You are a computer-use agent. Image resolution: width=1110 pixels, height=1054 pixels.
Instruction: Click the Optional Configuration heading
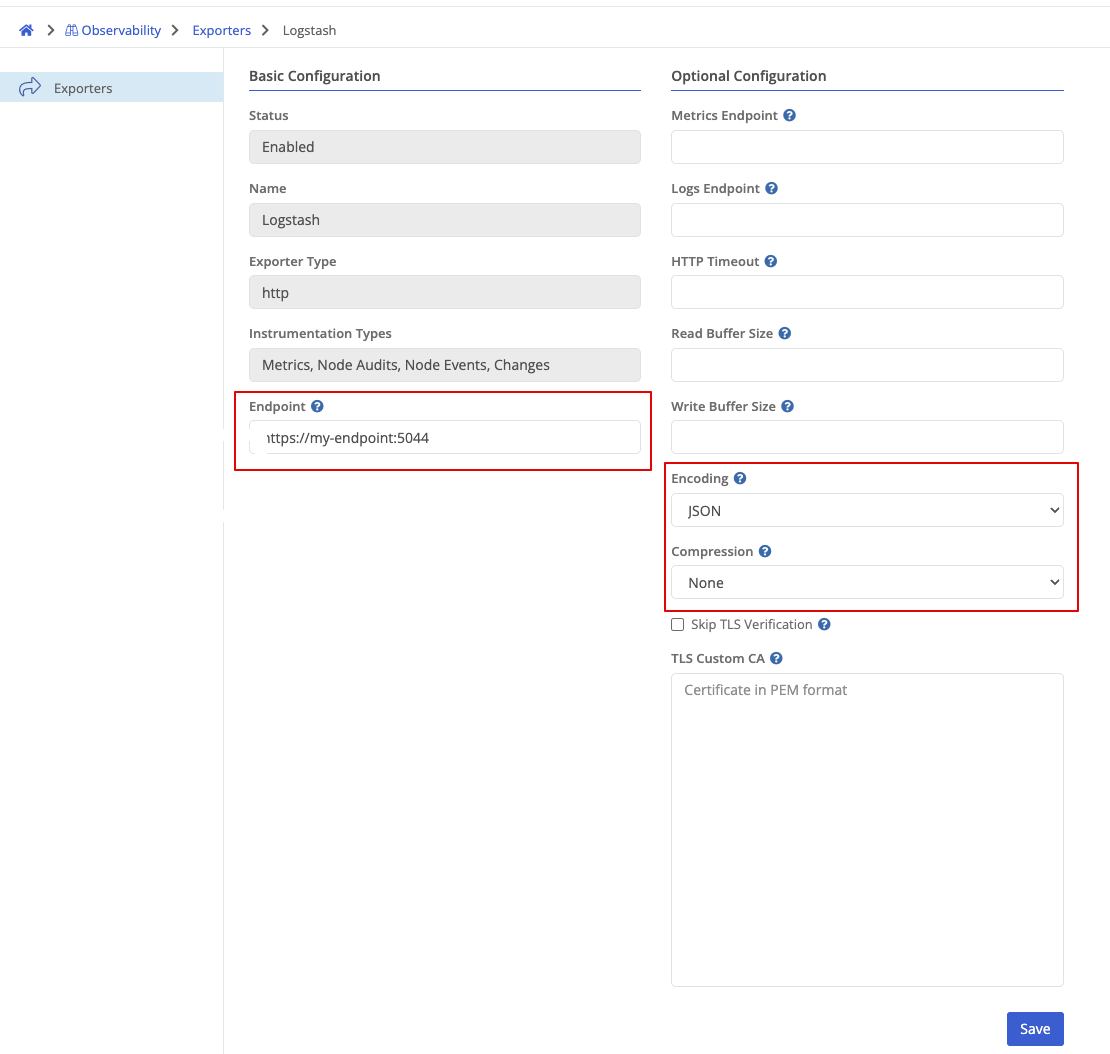[x=748, y=76]
